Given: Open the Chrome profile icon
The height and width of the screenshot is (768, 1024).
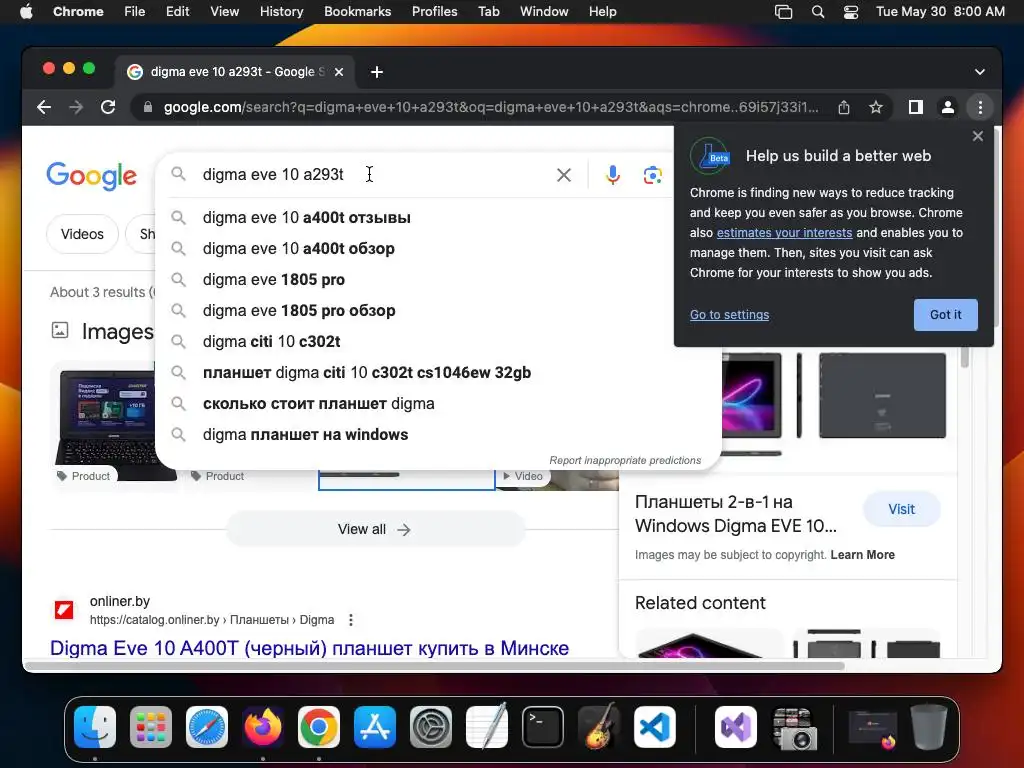Looking at the screenshot, I should pyautogui.click(x=948, y=107).
